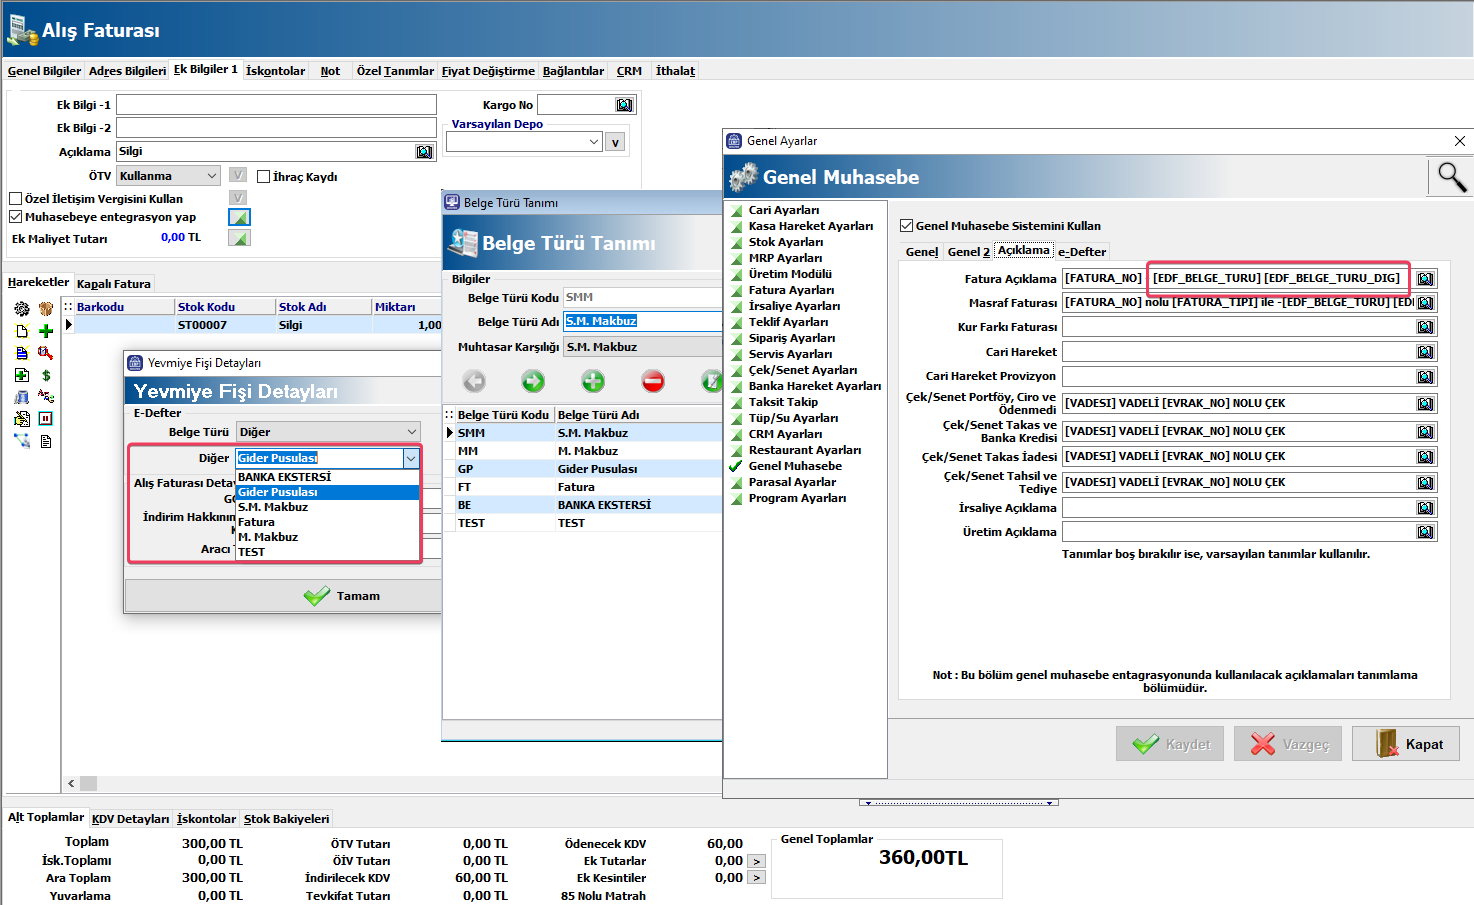Click the red minus delete icon in Belge Türü Tanımı
The width and height of the screenshot is (1474, 905).
(x=653, y=381)
